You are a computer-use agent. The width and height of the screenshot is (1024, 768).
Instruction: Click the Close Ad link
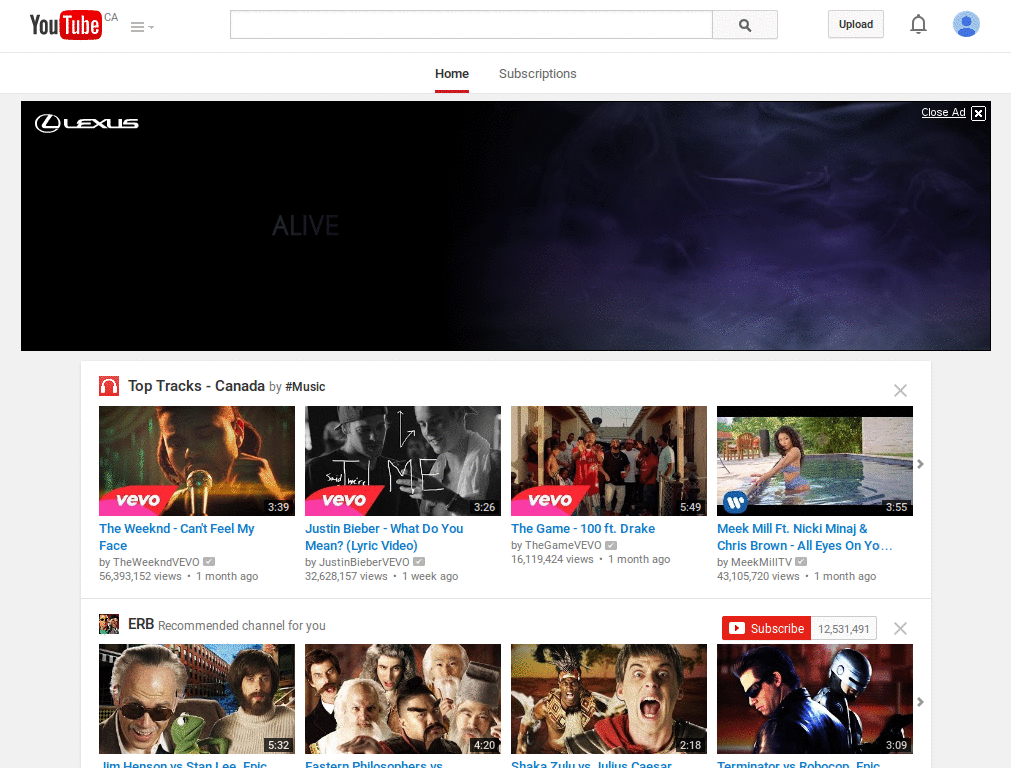tap(943, 112)
